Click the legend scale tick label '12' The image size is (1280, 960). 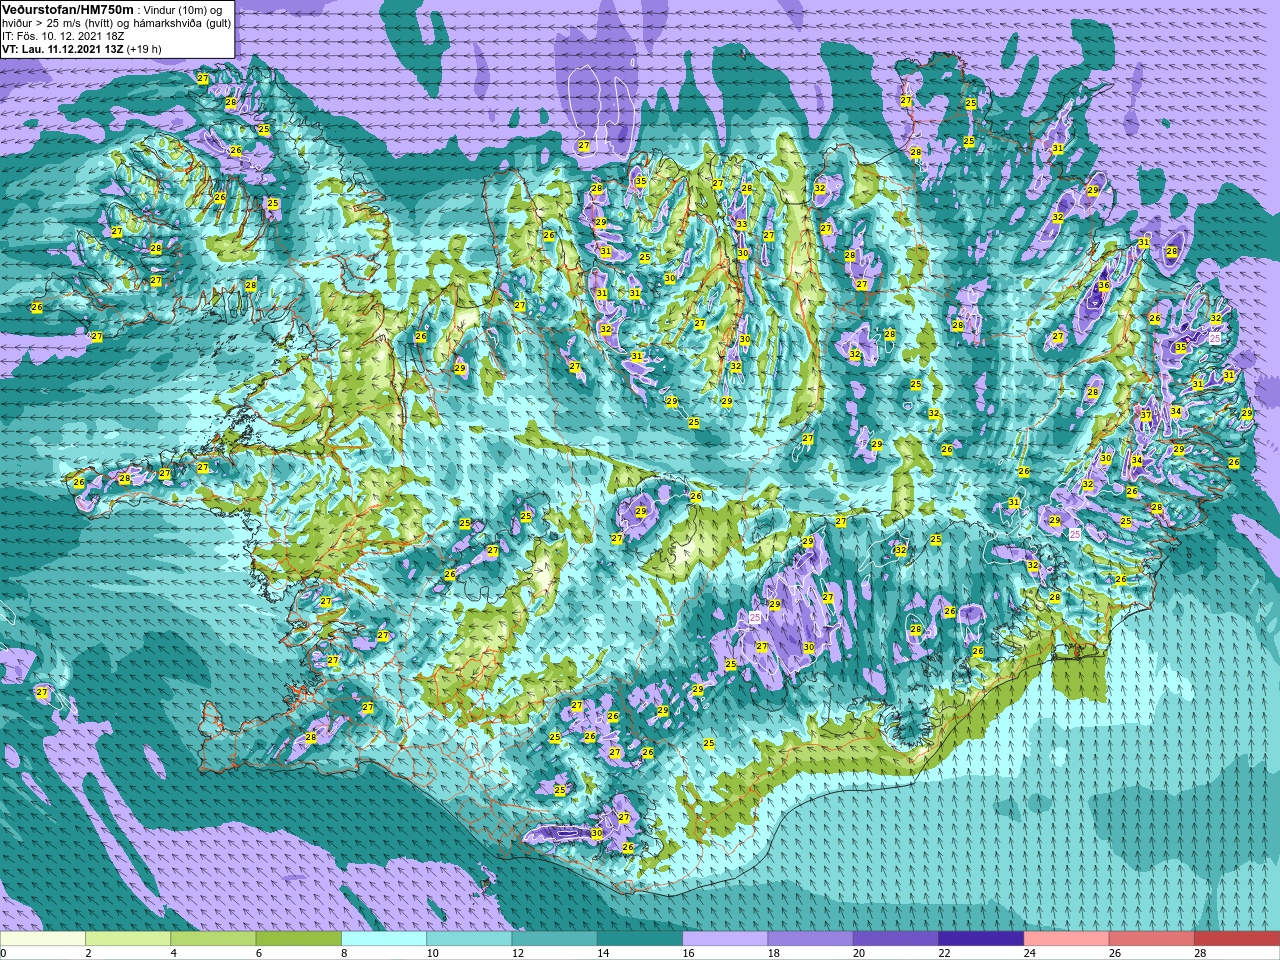(517, 954)
